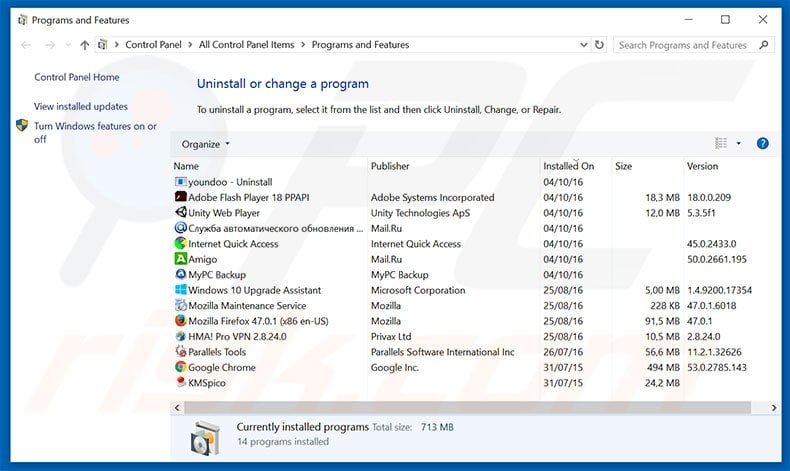The image size is (790, 471).
Task: Click the Windows 10 Upgrade Assistant icon
Action: coord(180,290)
